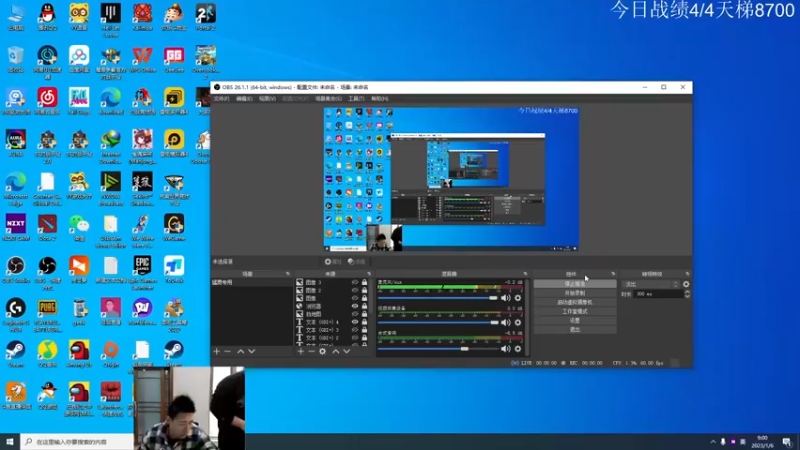This screenshot has width=800, height=450.
Task: Click the Windows taskbar search box
Action: click(77, 442)
